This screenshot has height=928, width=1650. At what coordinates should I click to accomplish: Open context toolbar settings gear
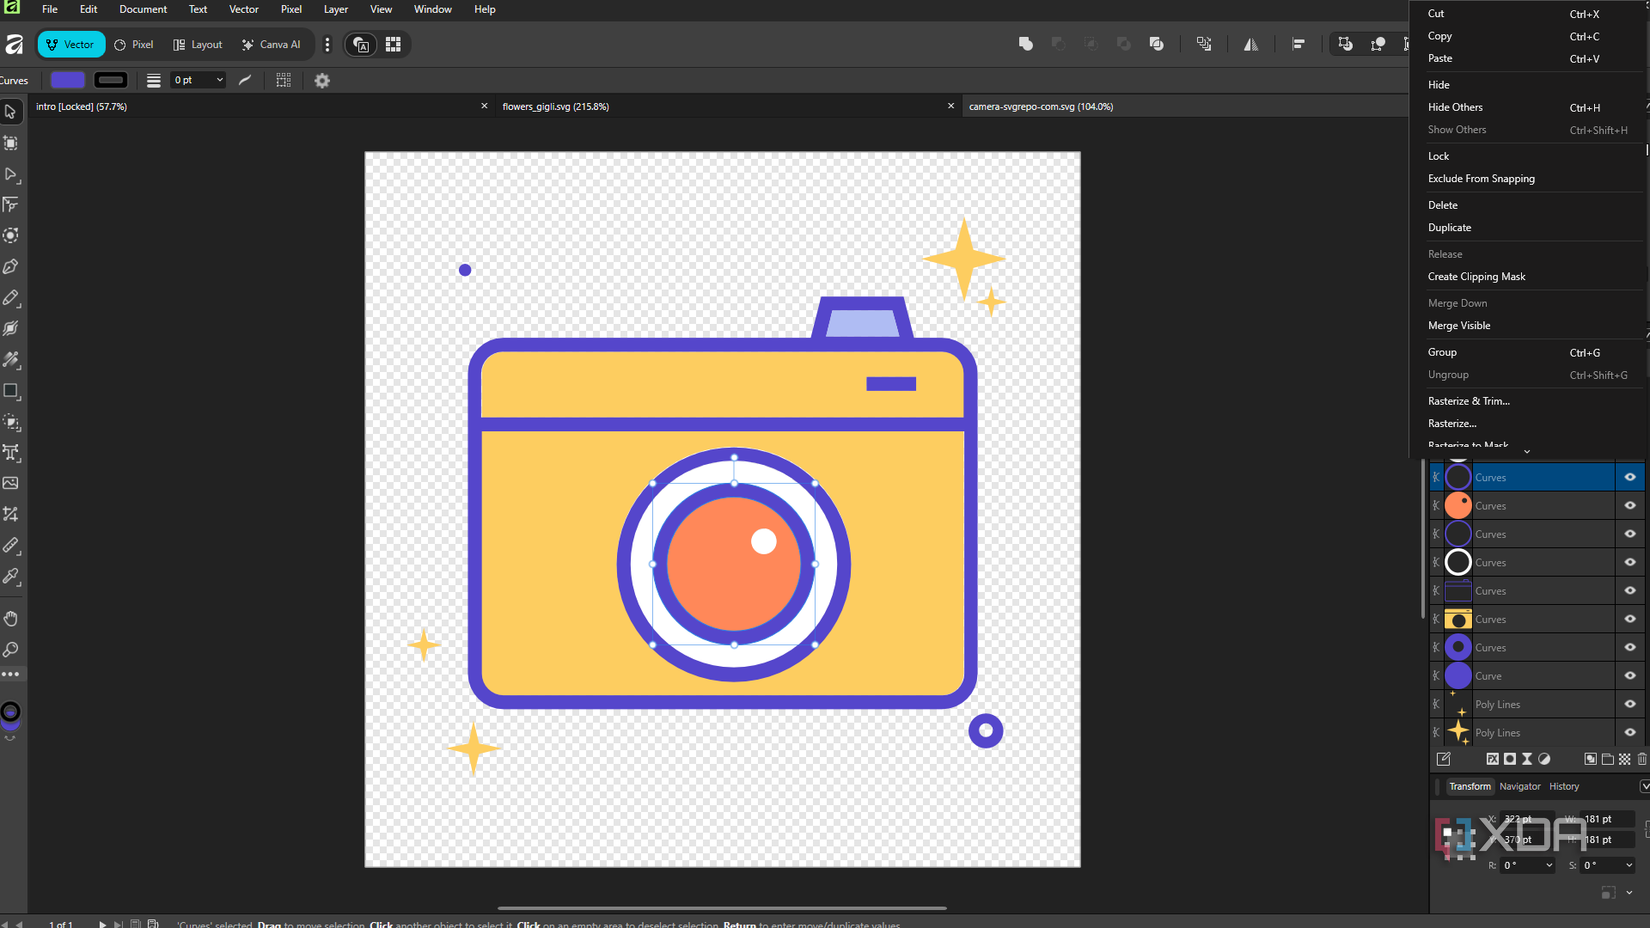[322, 80]
